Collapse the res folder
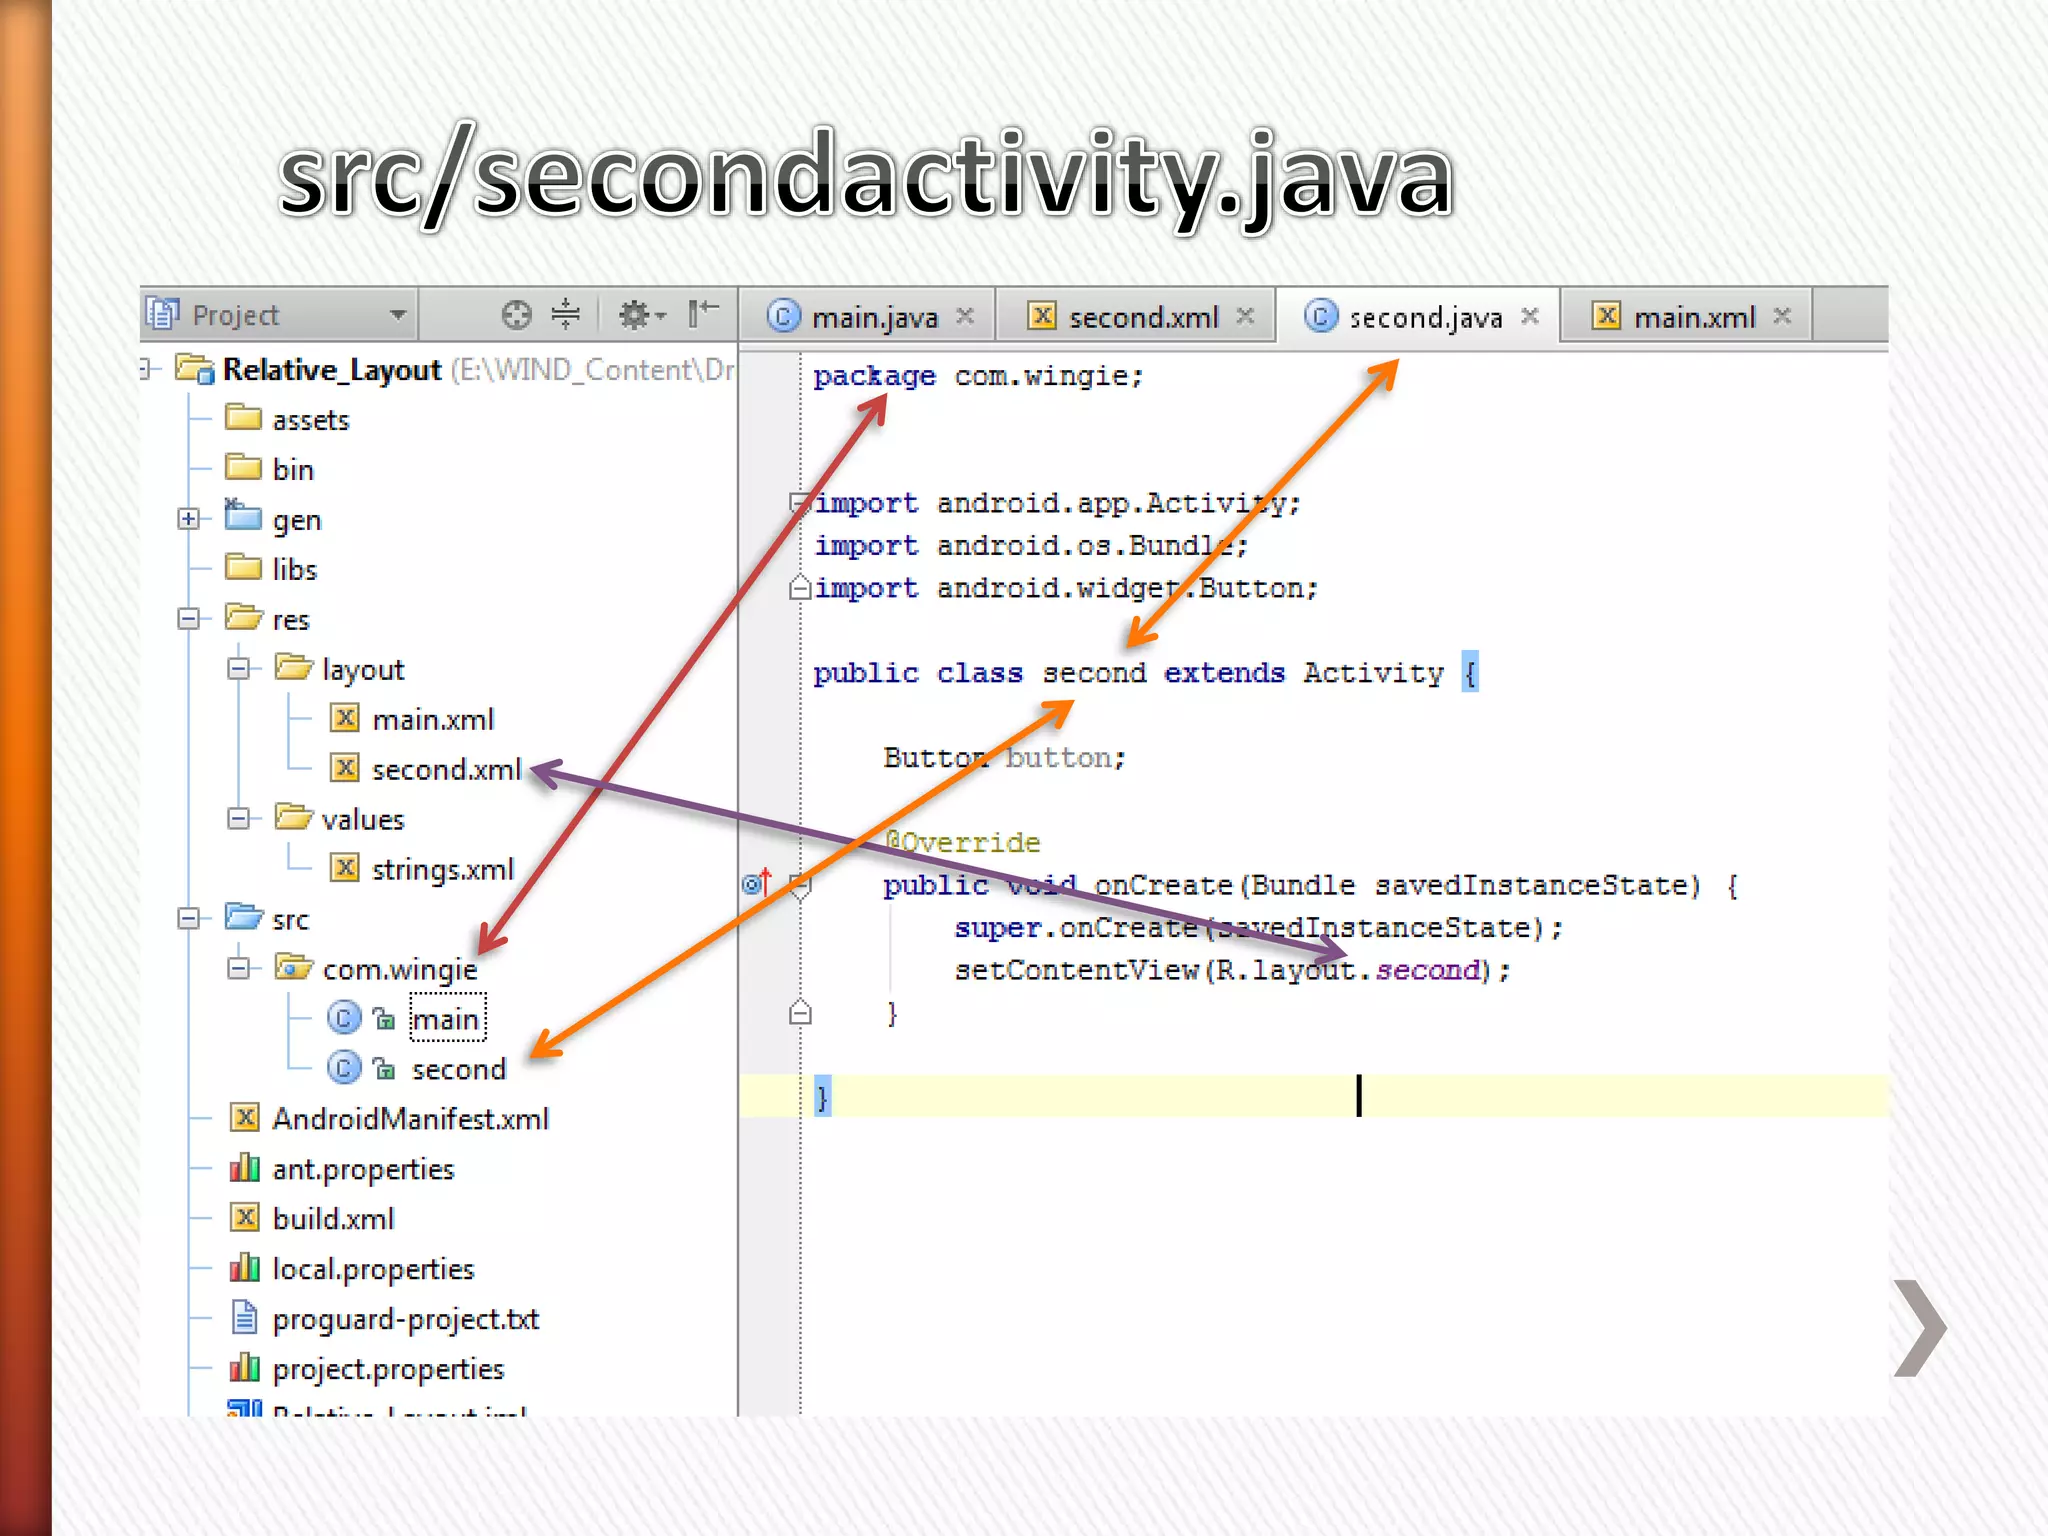Viewport: 2048px width, 1536px height. (x=188, y=619)
